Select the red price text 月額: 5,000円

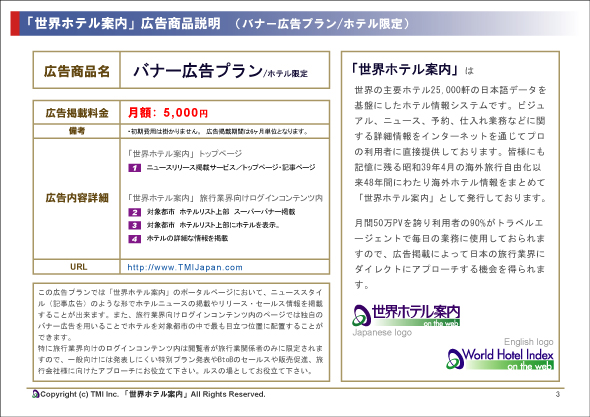point(168,112)
